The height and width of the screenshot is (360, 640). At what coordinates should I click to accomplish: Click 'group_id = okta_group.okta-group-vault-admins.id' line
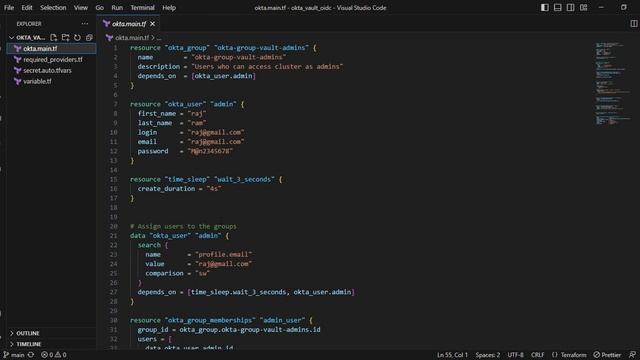pos(229,329)
